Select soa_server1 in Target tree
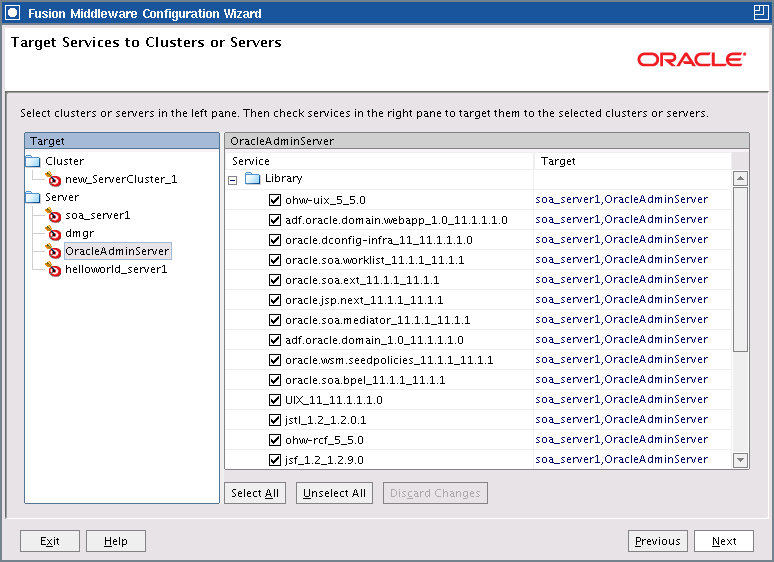The width and height of the screenshot is (774, 562). (98, 215)
